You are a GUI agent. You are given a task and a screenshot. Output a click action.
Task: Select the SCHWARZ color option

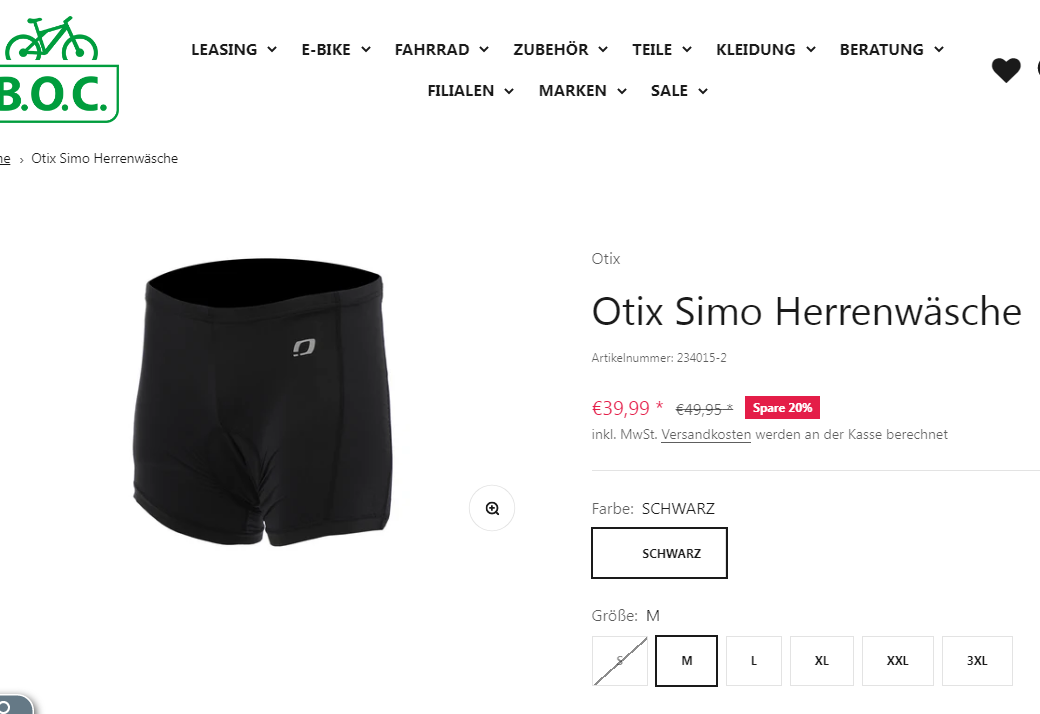659,553
